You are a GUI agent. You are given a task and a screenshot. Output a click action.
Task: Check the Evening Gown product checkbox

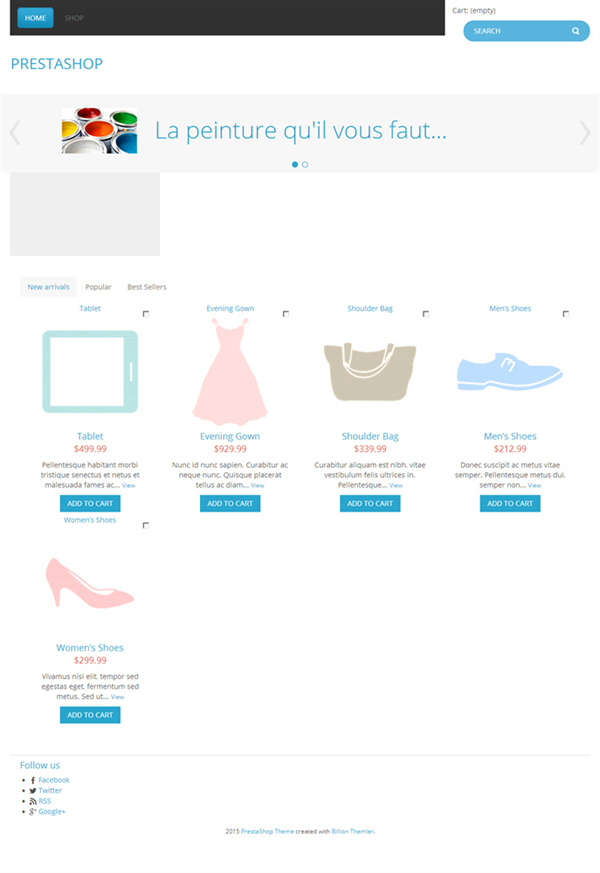pyautogui.click(x=286, y=314)
